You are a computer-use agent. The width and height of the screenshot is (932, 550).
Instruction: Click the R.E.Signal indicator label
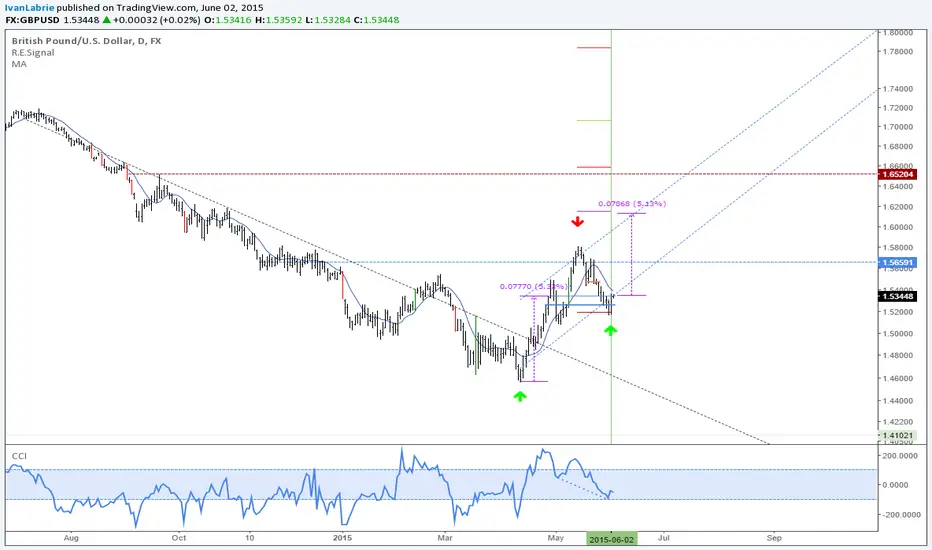point(33,52)
